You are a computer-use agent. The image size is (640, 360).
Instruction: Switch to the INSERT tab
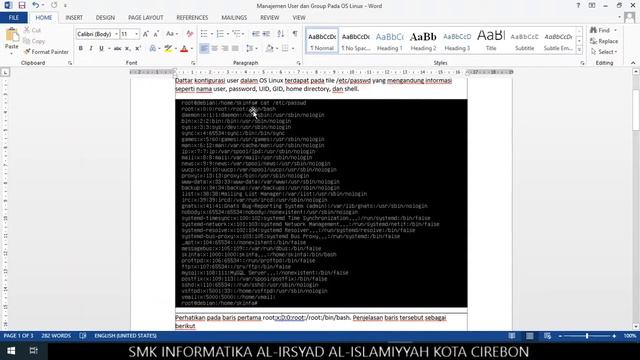tap(74, 18)
